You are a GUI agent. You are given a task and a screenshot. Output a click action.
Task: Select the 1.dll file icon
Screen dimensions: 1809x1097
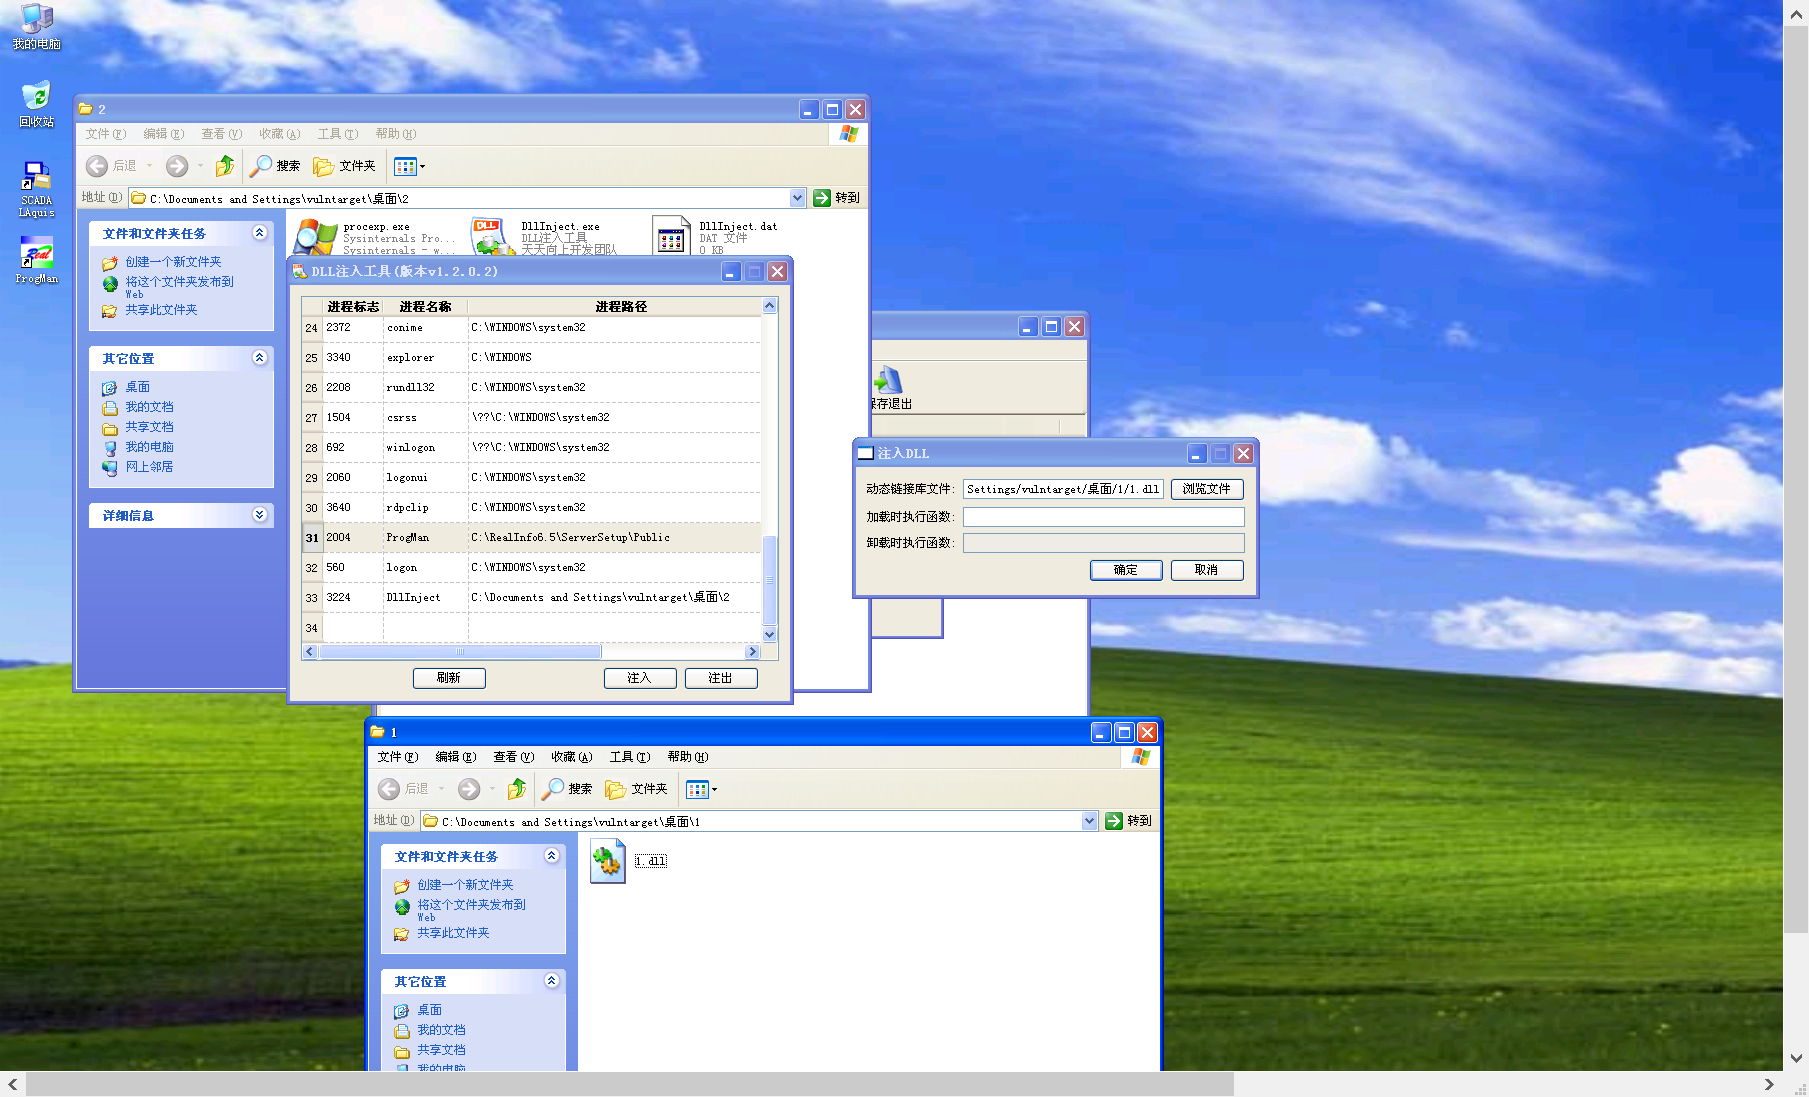point(608,862)
